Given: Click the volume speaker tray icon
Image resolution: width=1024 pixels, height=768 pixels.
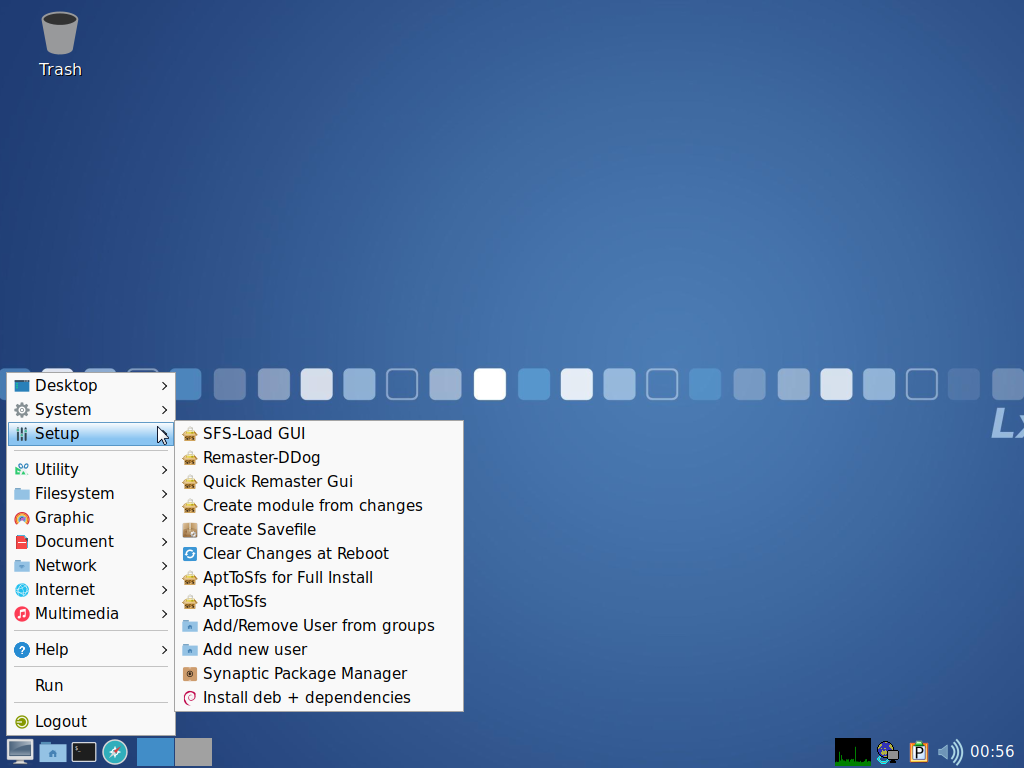Looking at the screenshot, I should tap(949, 752).
